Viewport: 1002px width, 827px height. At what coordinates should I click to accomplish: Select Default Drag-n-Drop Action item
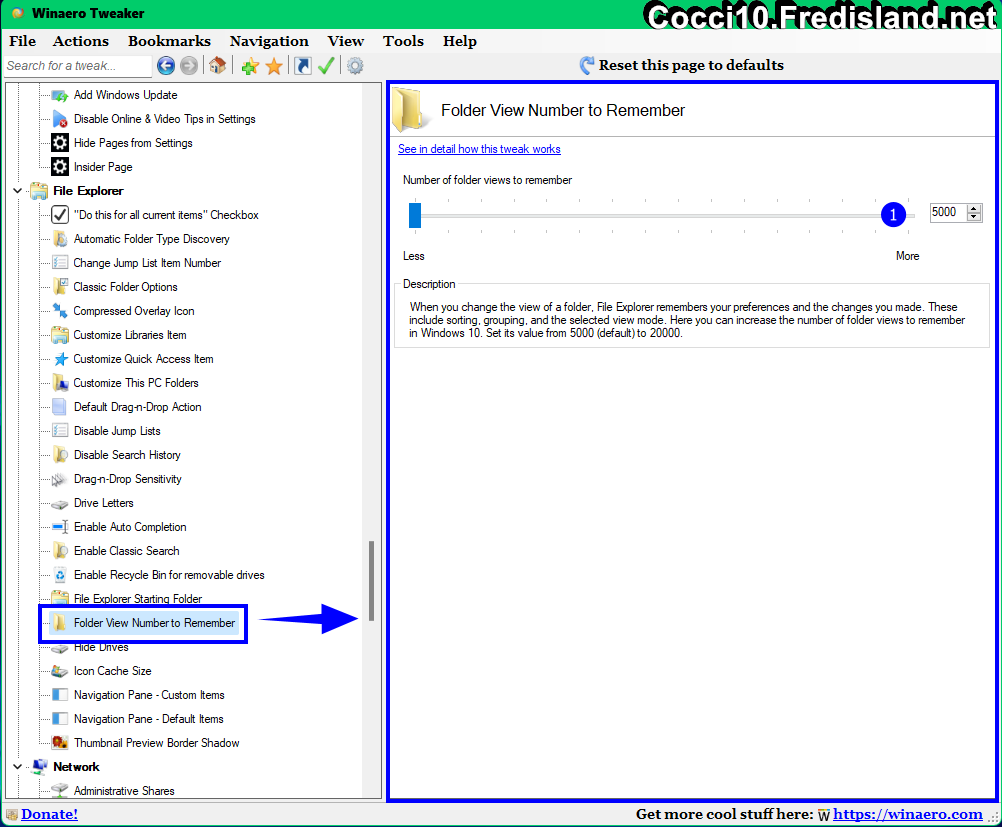(137, 407)
